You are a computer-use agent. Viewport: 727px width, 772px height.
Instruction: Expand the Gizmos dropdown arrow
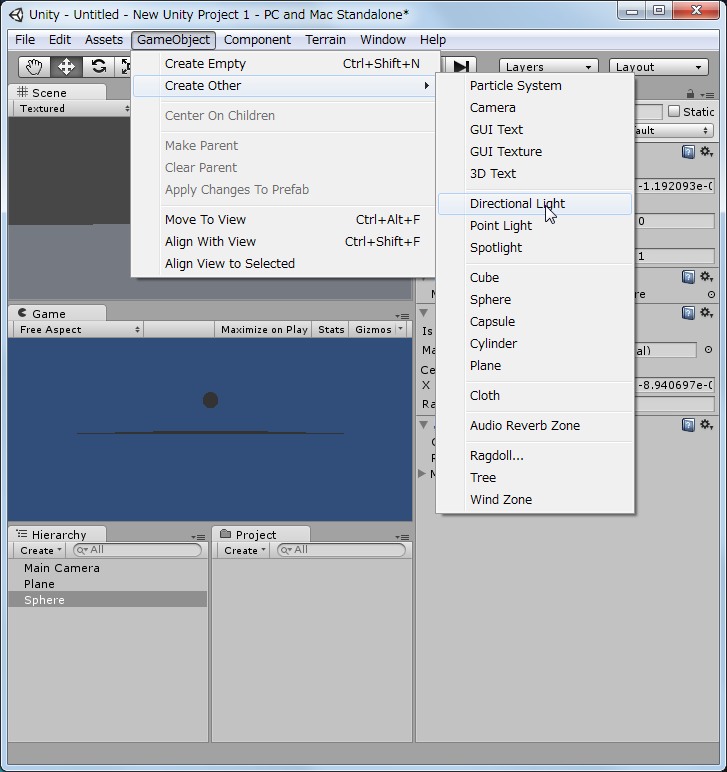pos(401,329)
